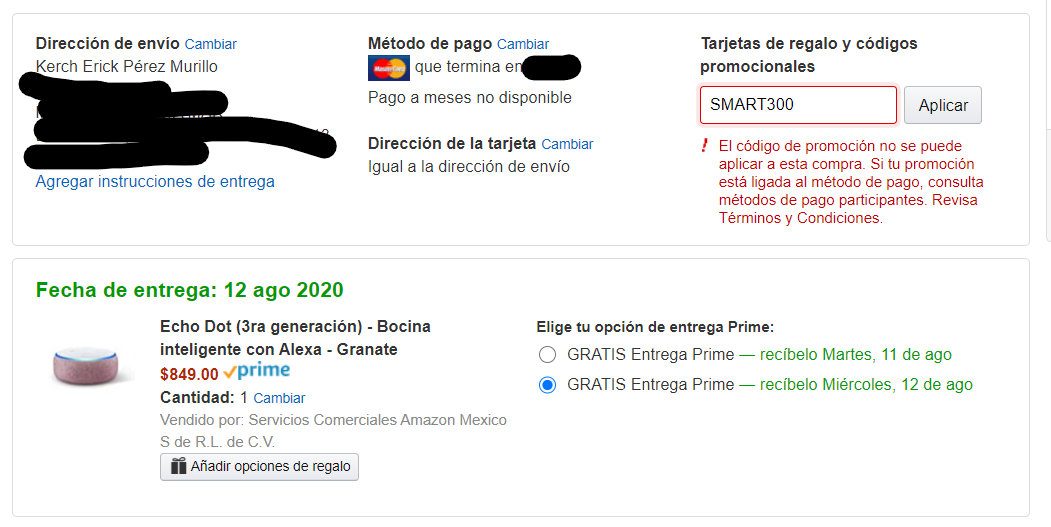Image resolution: width=1051 pixels, height=527 pixels.
Task: Open the Echo Dot product thumbnail
Action: point(92,367)
